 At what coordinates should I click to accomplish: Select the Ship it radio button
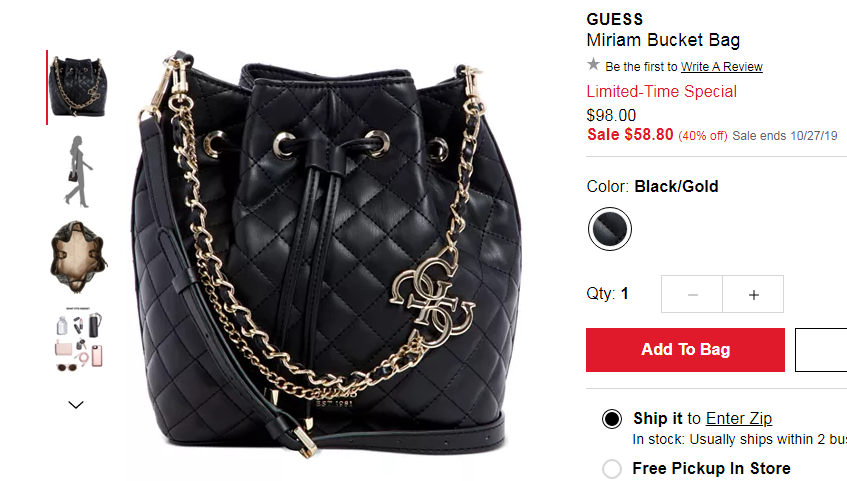click(x=612, y=418)
